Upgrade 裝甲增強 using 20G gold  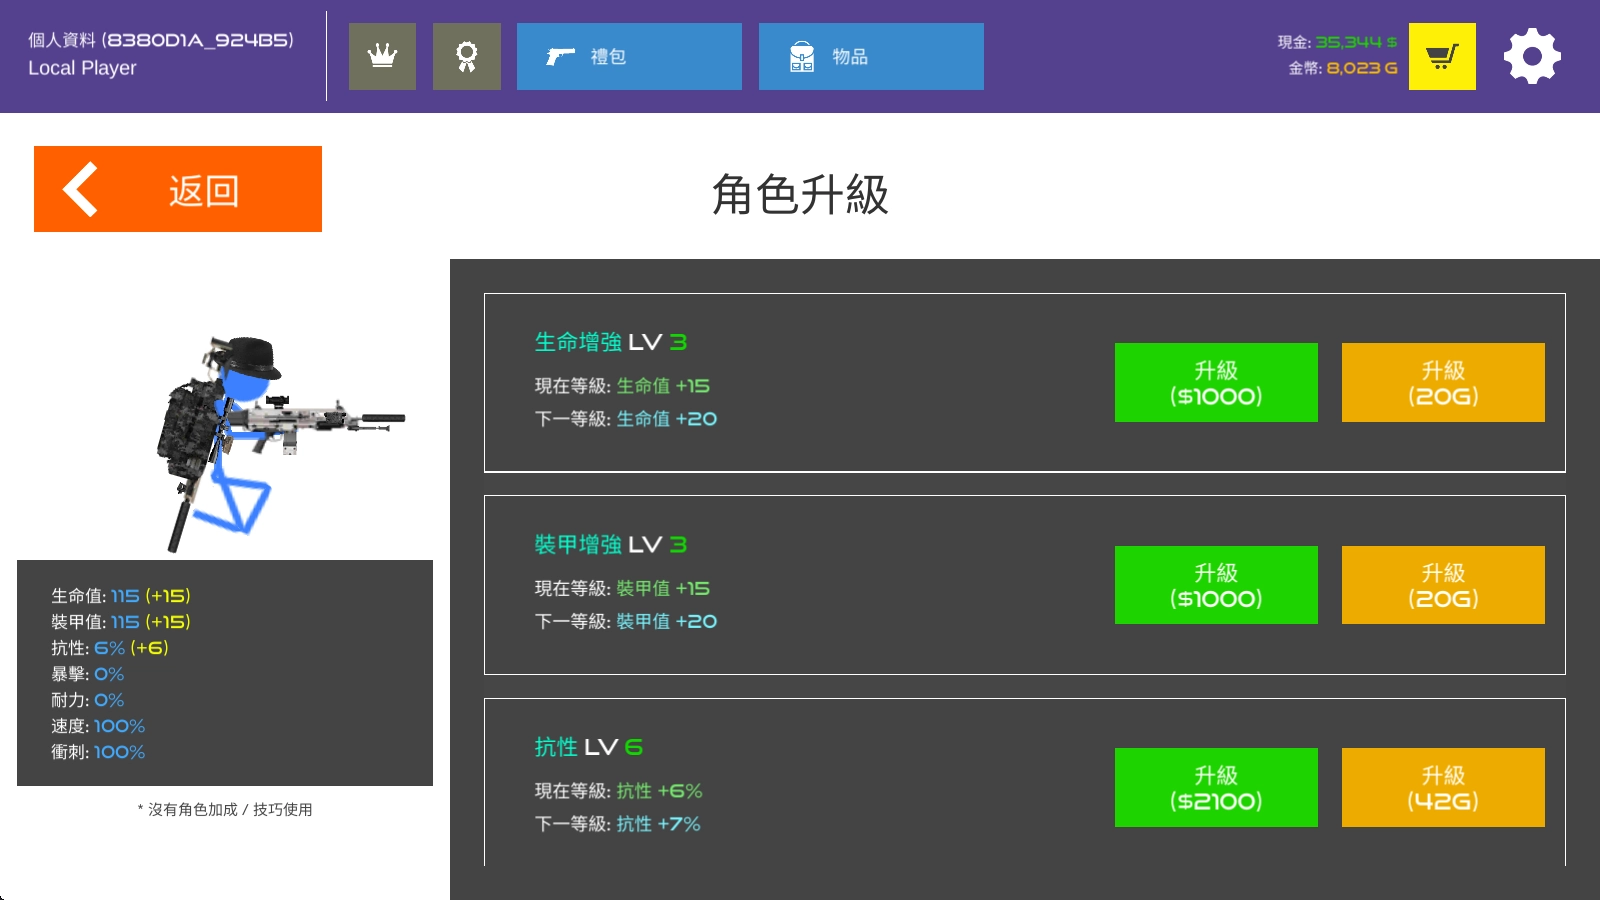pyautogui.click(x=1442, y=585)
